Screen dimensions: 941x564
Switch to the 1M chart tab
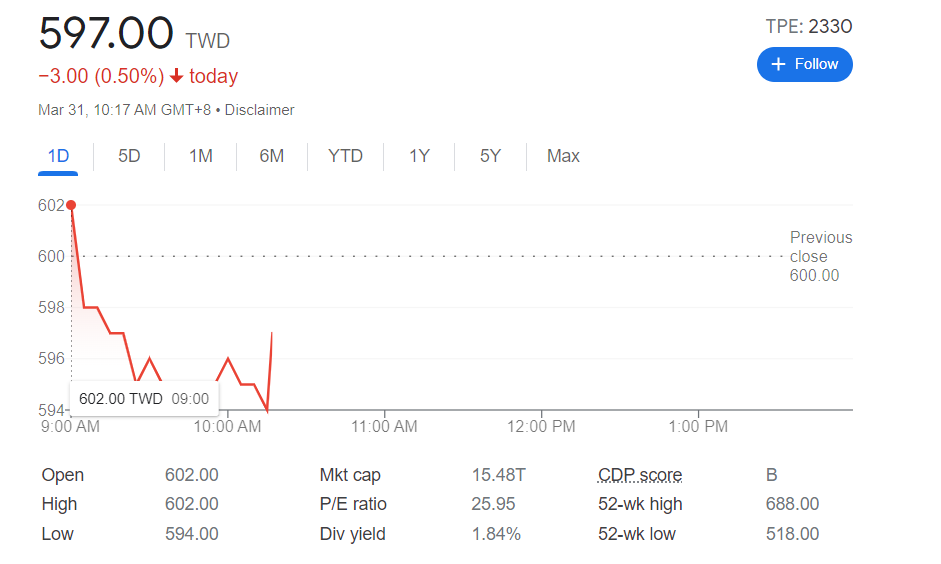click(x=201, y=156)
